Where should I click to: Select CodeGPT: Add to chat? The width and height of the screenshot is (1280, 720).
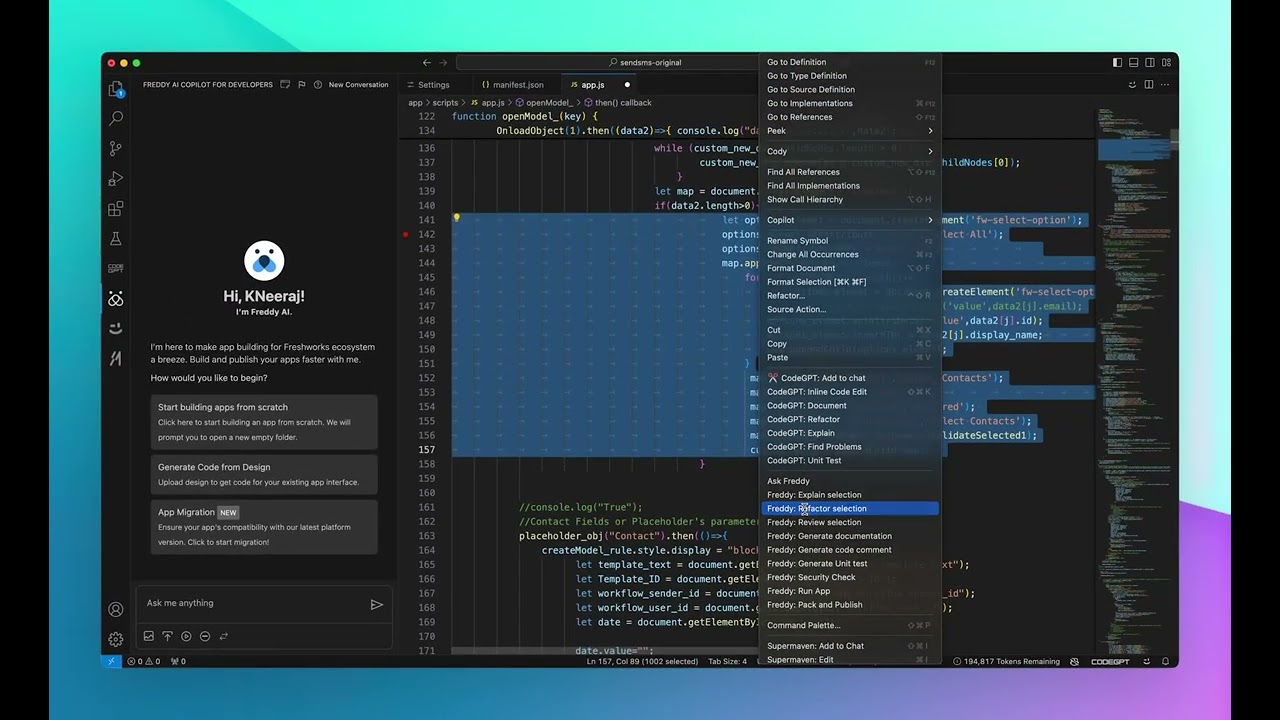(x=850, y=378)
